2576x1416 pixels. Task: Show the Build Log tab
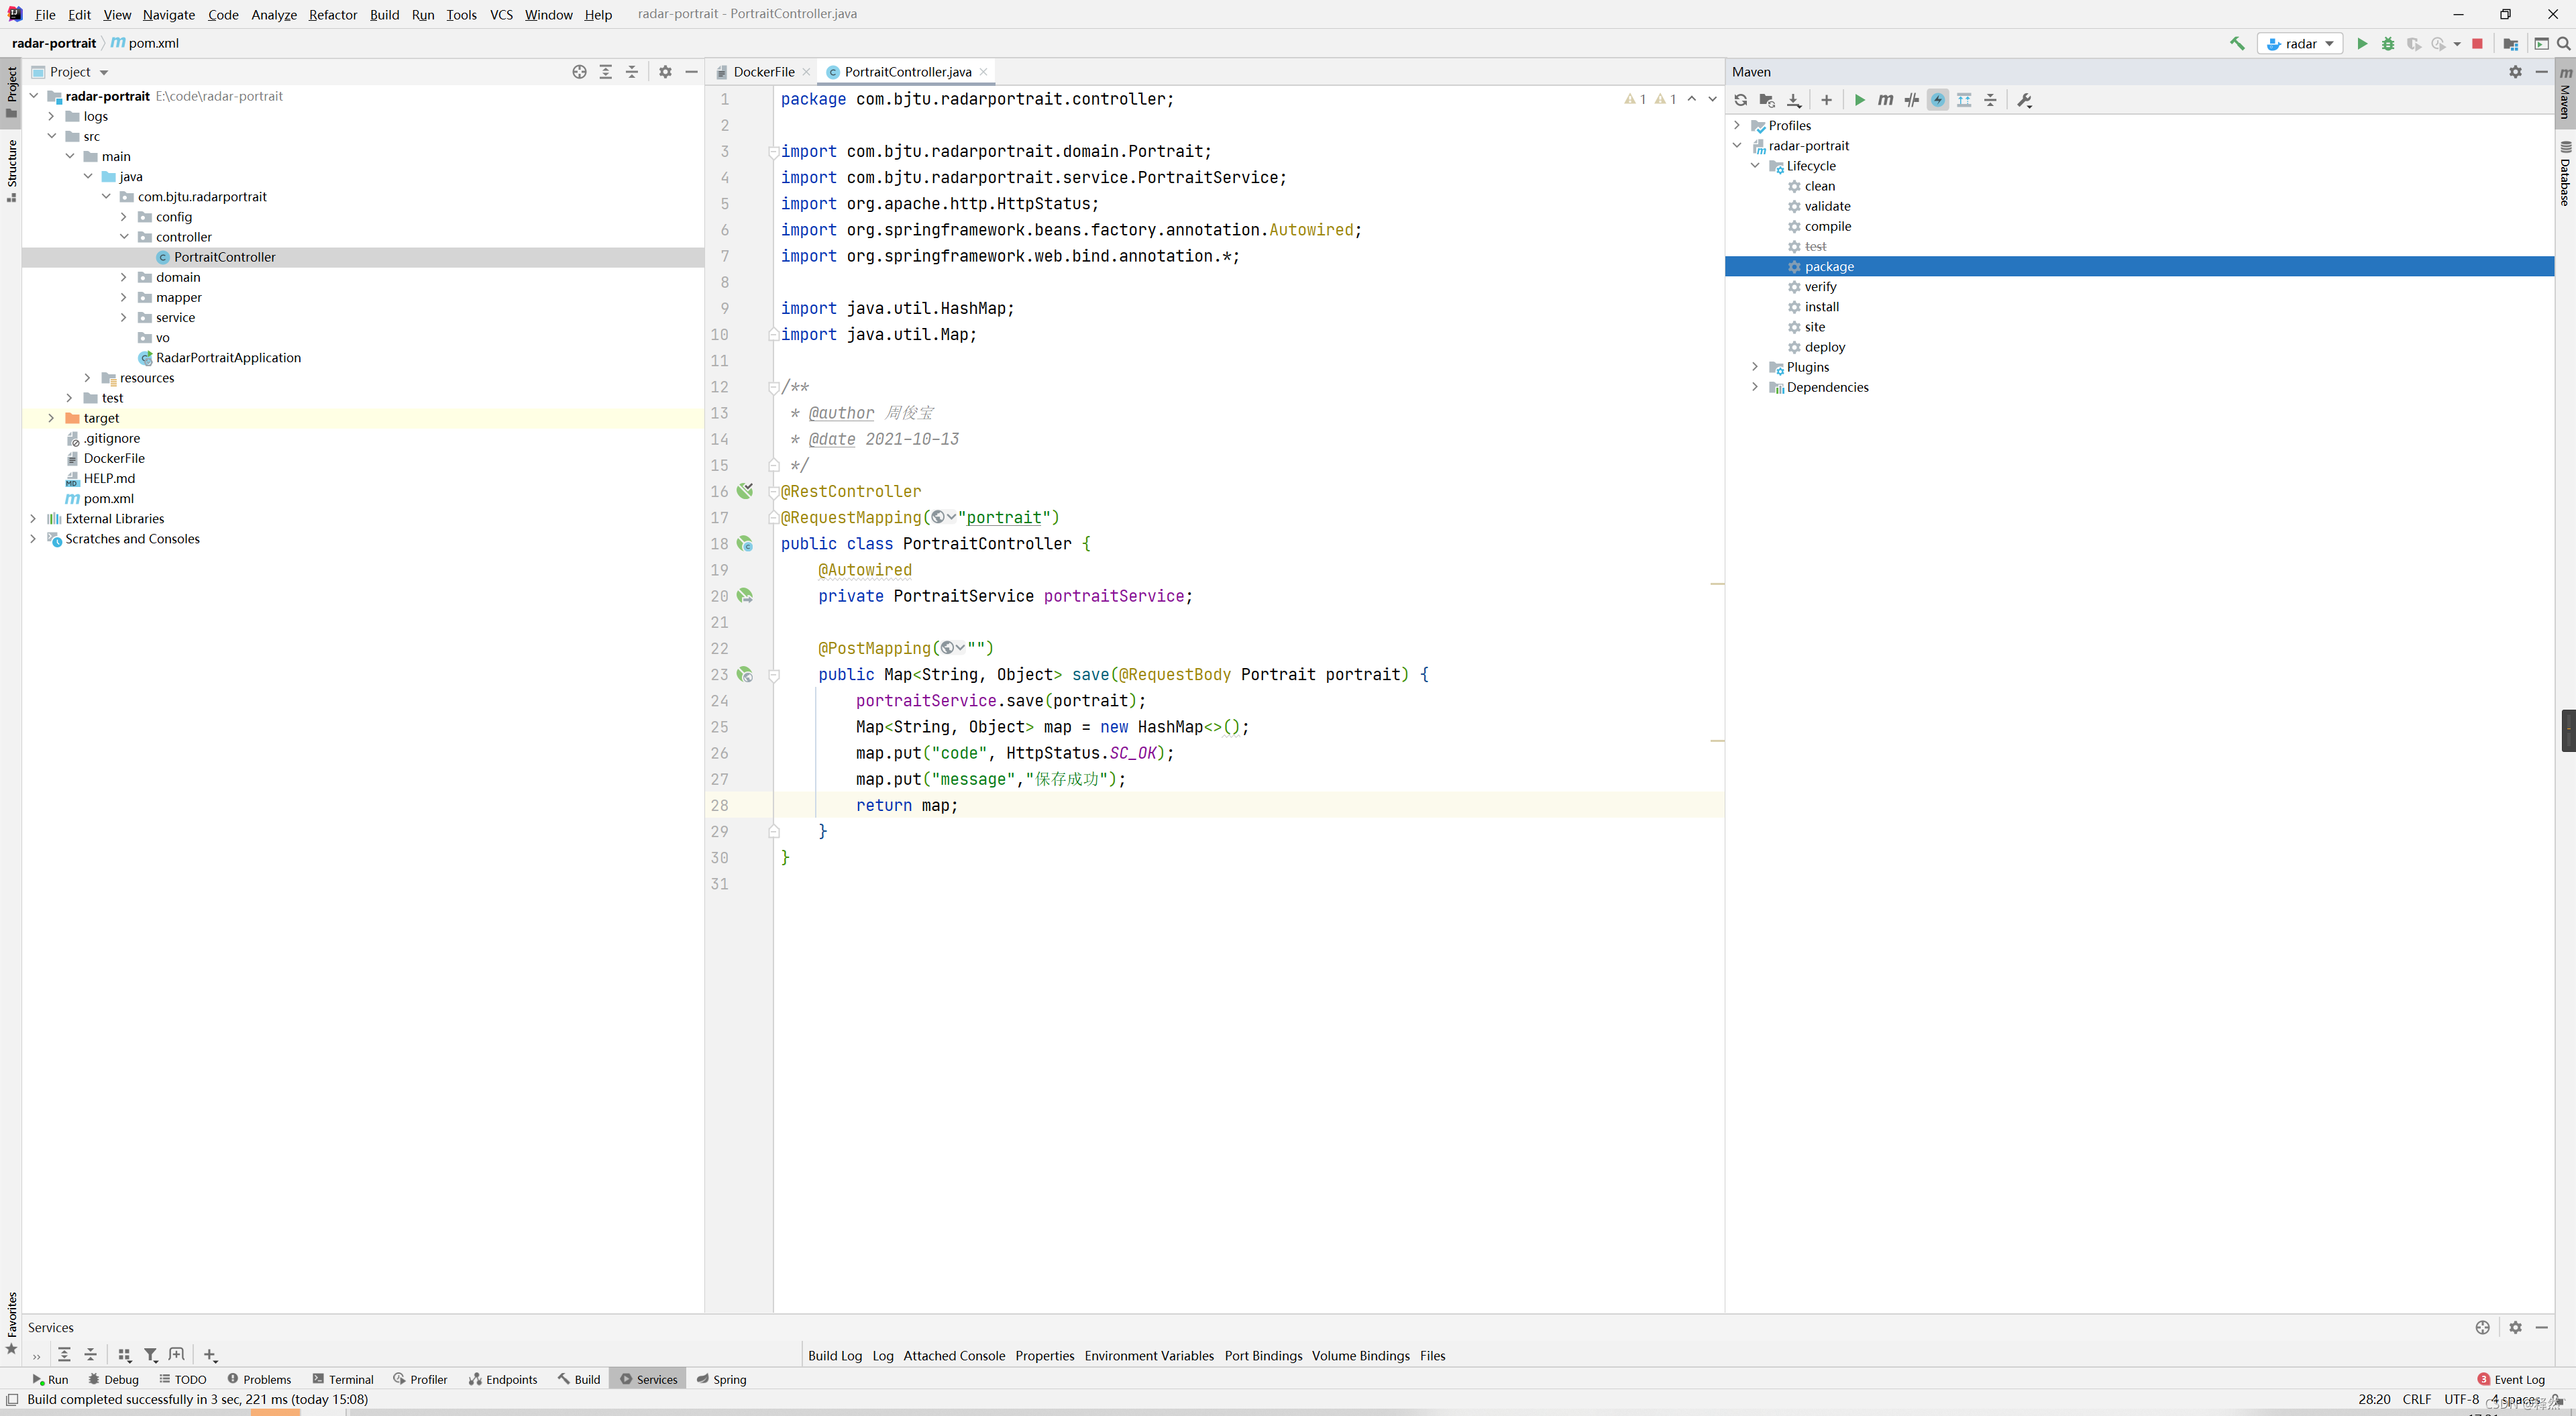tap(835, 1356)
